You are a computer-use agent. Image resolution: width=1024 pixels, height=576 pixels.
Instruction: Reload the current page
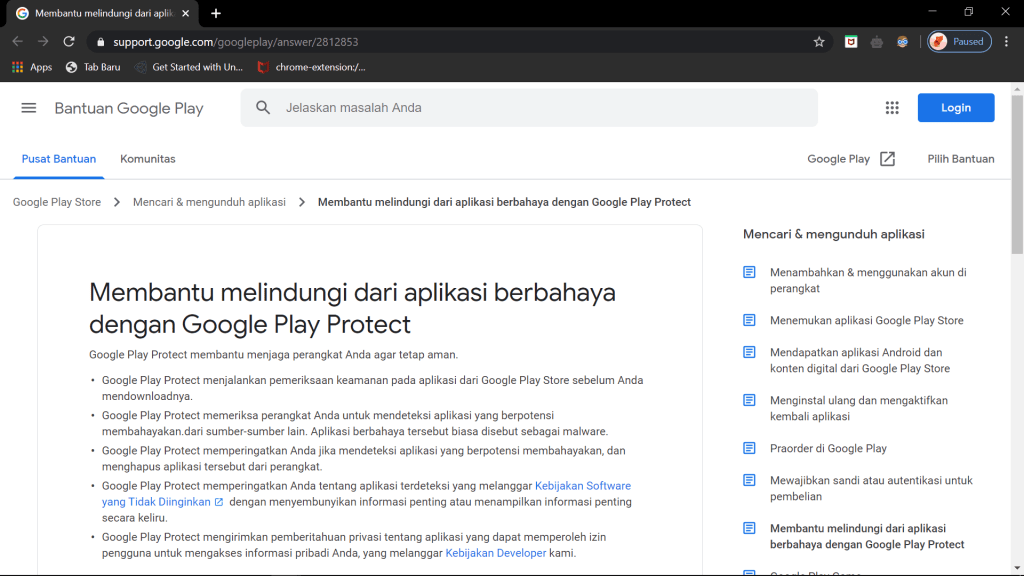69,42
